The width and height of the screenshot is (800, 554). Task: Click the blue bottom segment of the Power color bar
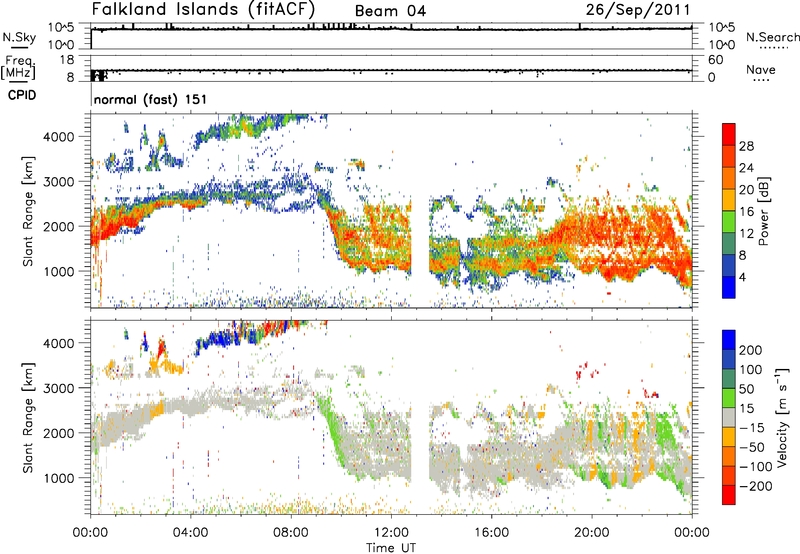pos(729,287)
